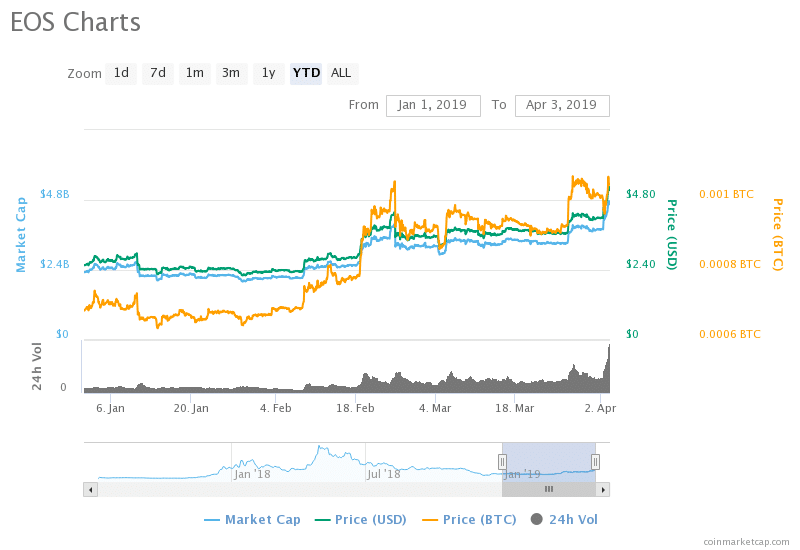Click the EOS Charts heading
This screenshot has width=800, height=550.
[76, 22]
